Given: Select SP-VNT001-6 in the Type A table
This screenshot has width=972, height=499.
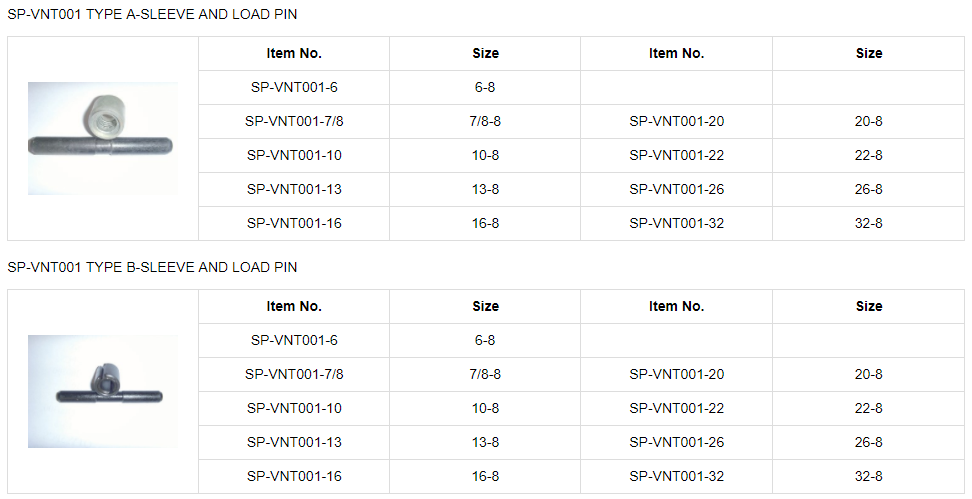Looking at the screenshot, I should coord(294,88).
